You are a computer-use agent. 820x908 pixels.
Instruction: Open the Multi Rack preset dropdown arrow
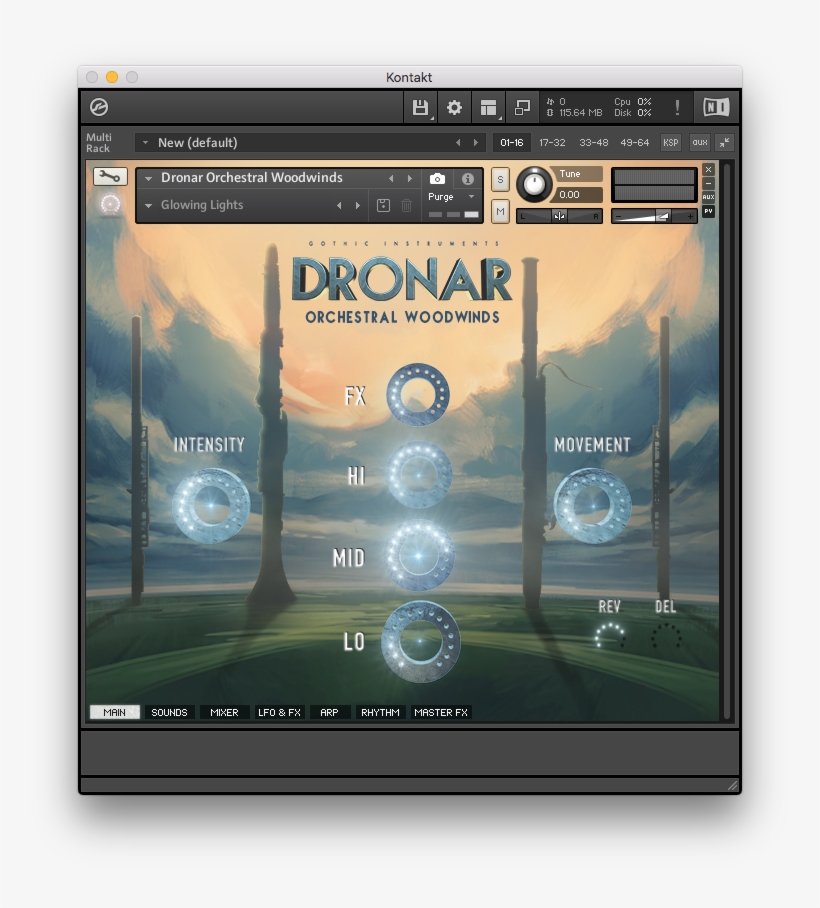145,142
